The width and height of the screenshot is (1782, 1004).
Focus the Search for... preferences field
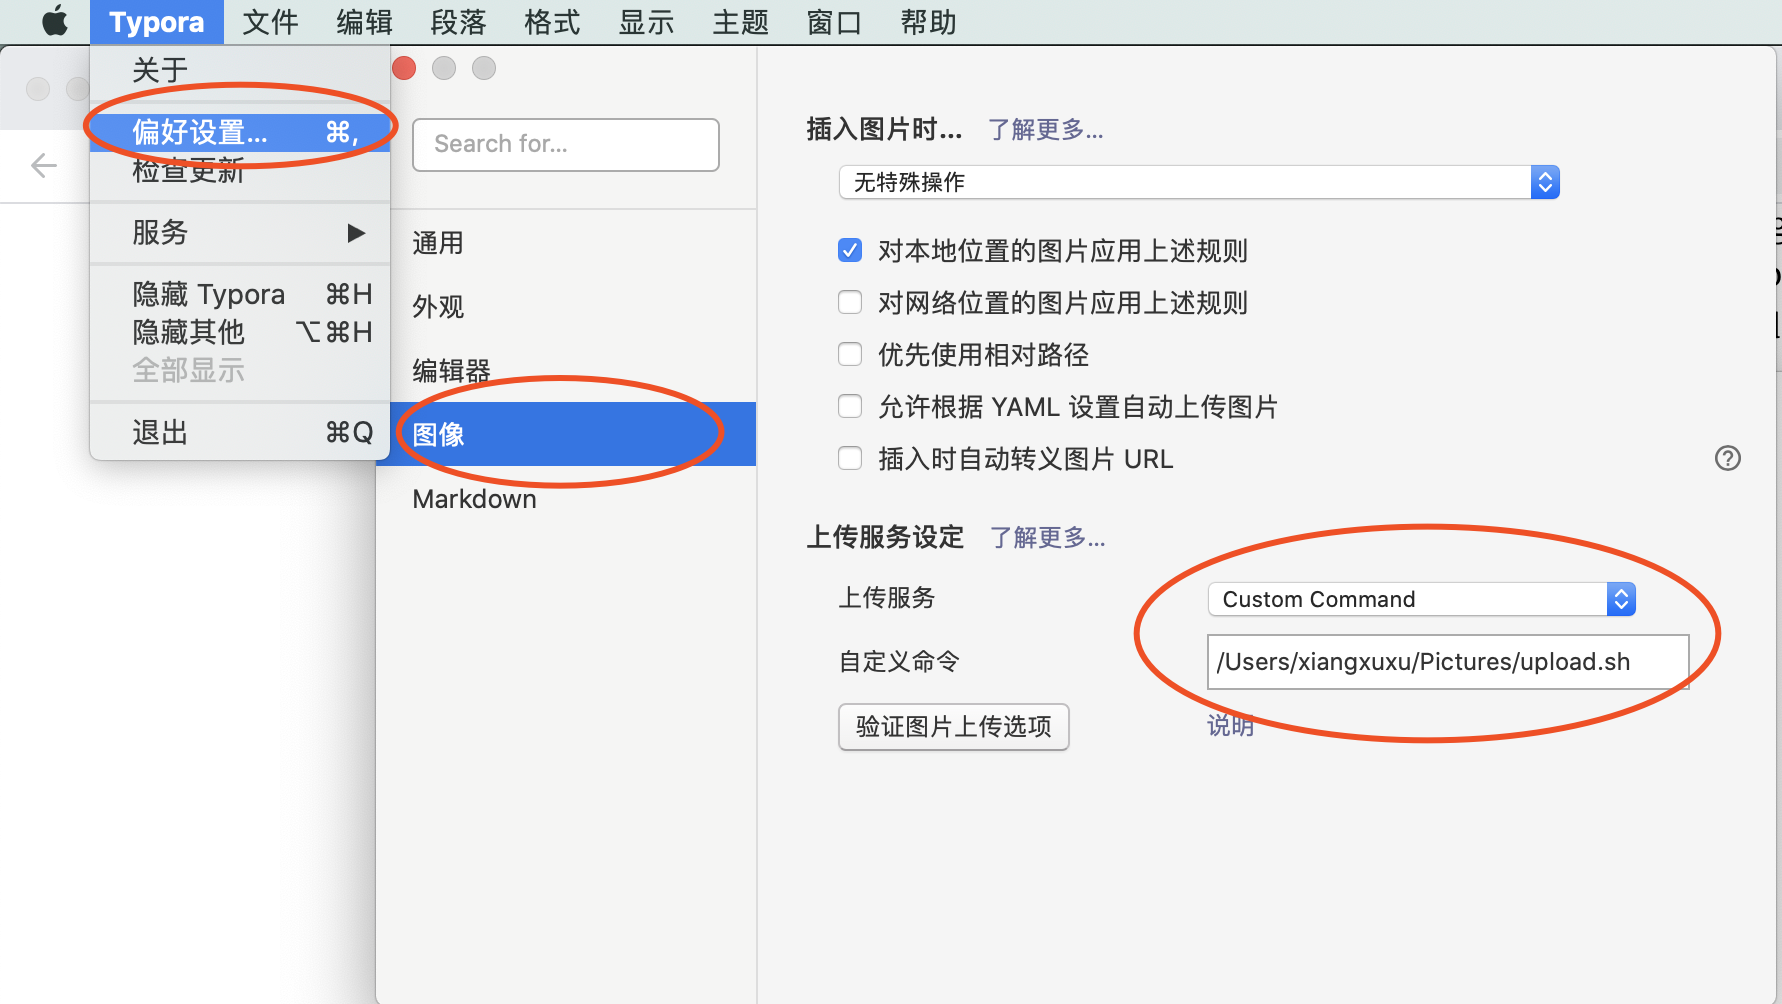pyautogui.click(x=566, y=145)
